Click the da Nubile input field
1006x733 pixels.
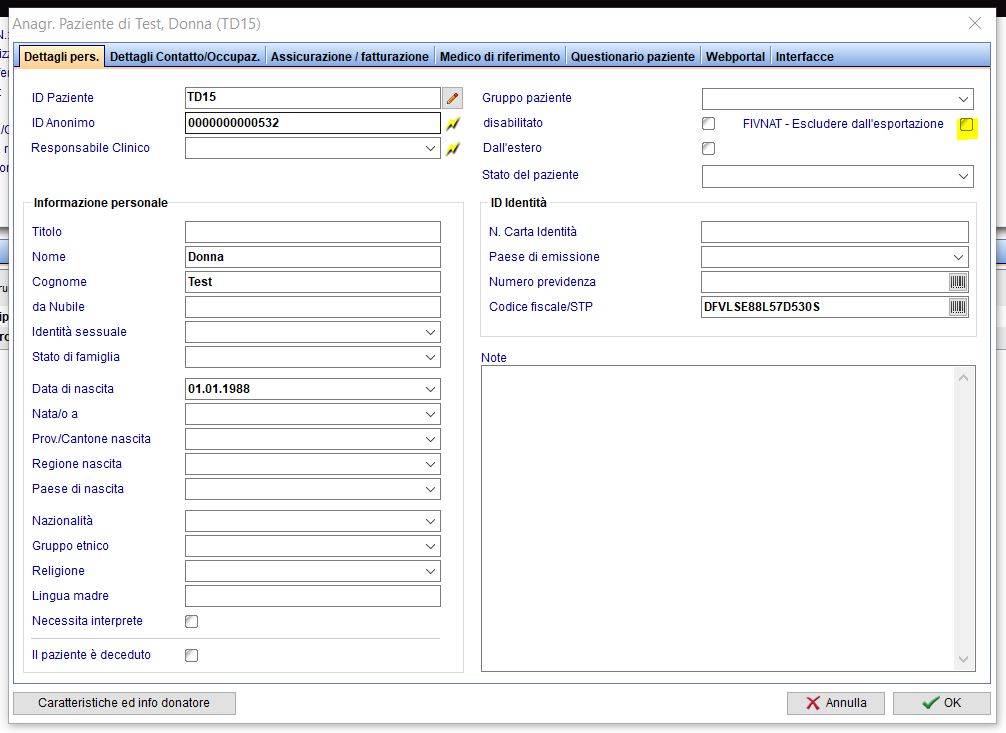coord(312,307)
